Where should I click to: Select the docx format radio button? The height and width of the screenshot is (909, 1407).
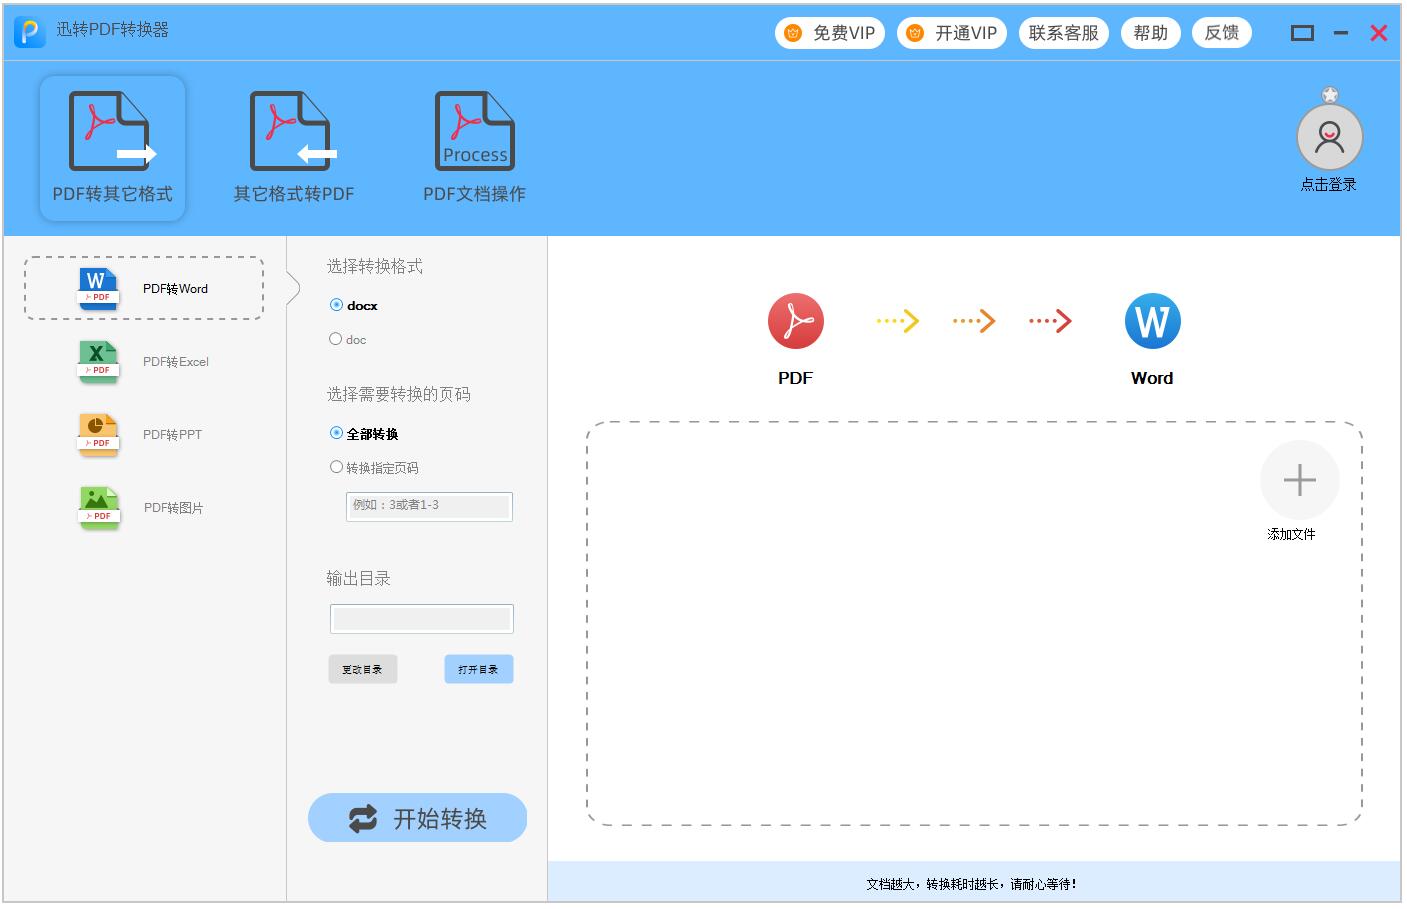point(336,305)
